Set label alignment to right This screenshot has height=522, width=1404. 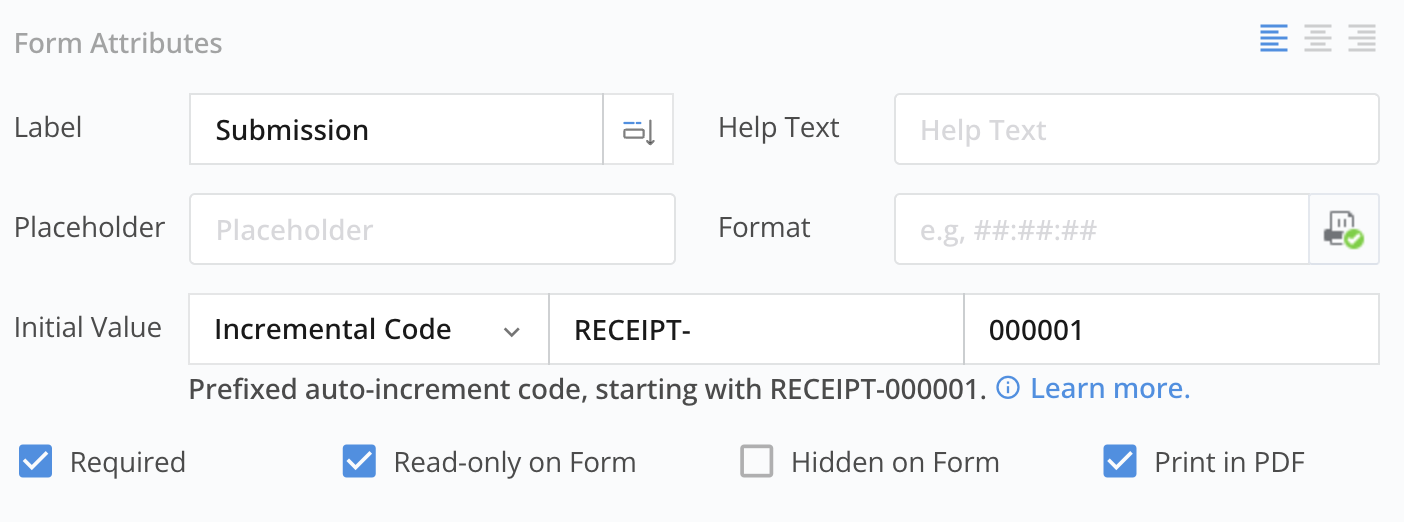pos(1362,40)
